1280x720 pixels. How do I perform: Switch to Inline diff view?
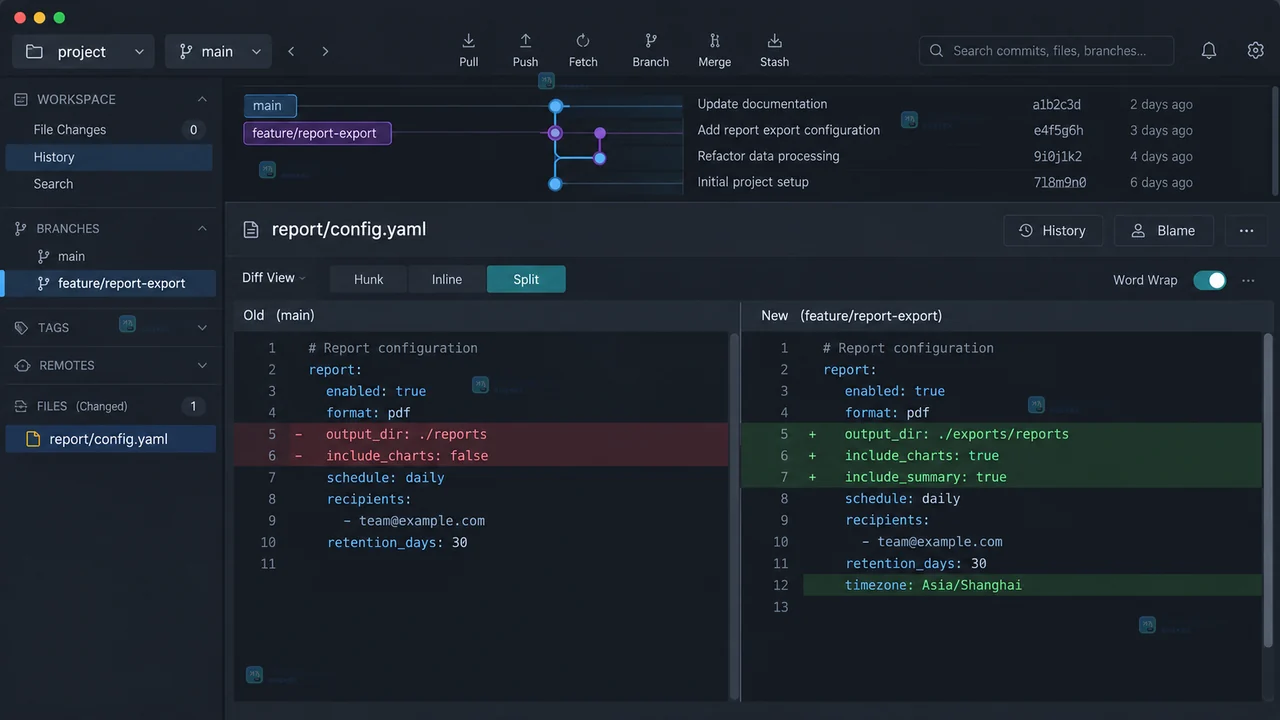[447, 280]
